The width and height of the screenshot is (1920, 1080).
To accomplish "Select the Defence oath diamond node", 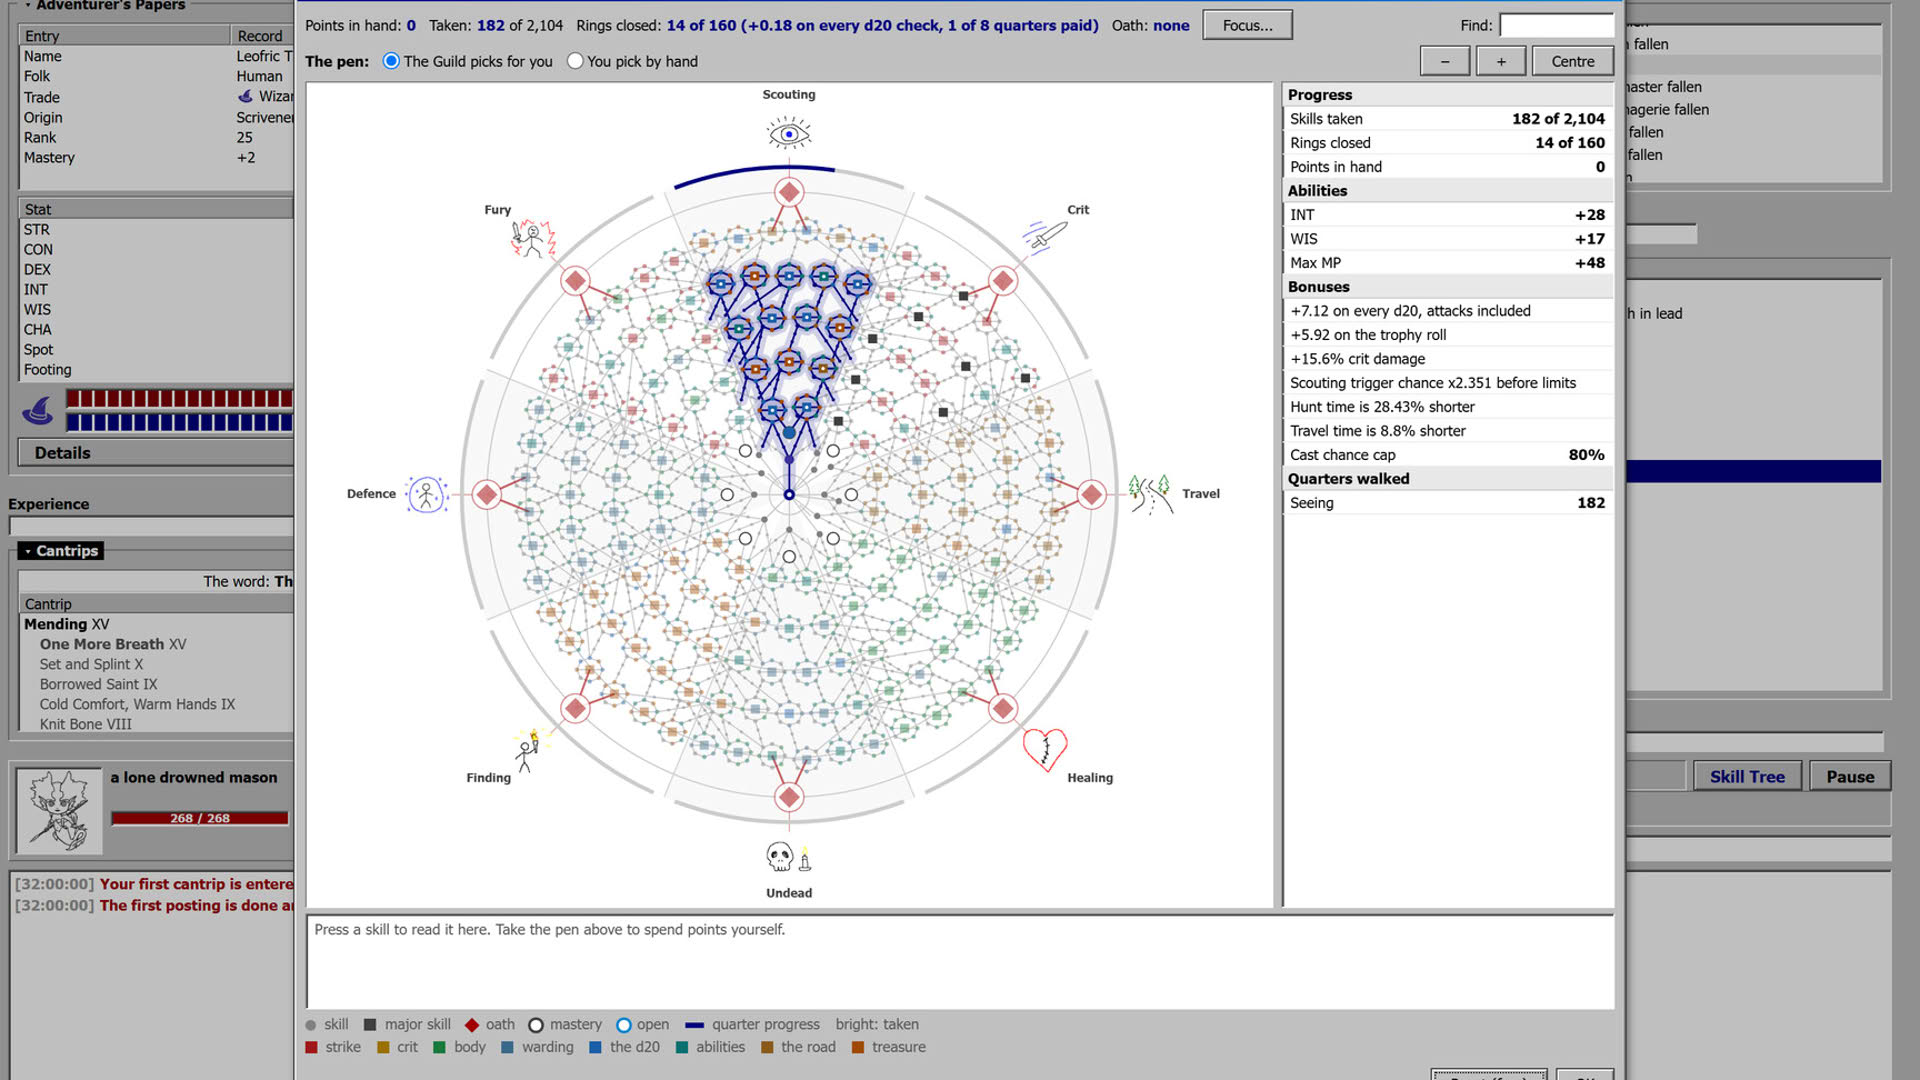I will click(x=487, y=494).
